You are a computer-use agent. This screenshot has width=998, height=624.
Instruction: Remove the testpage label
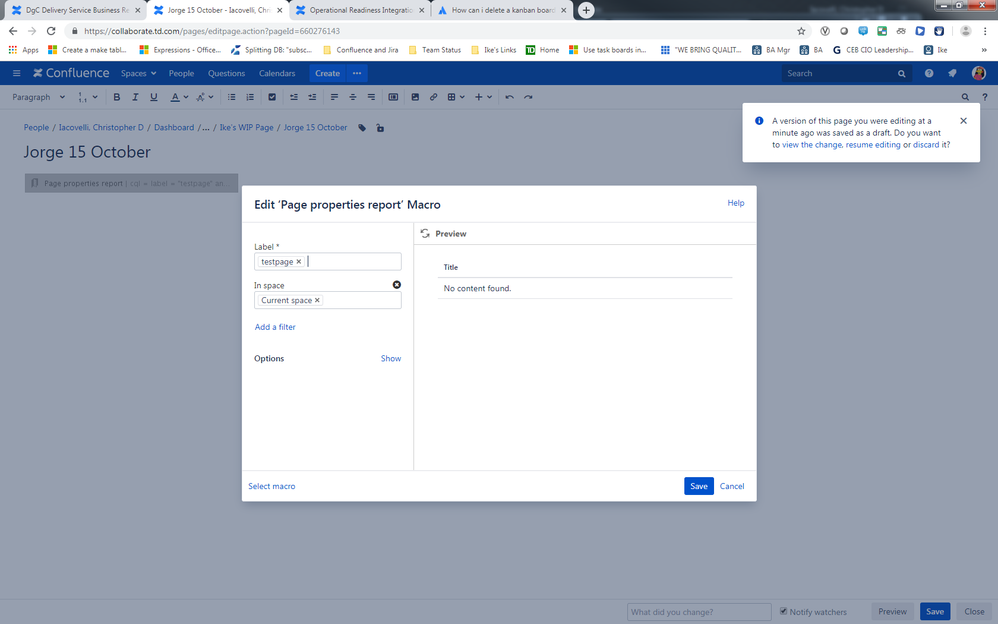299,262
